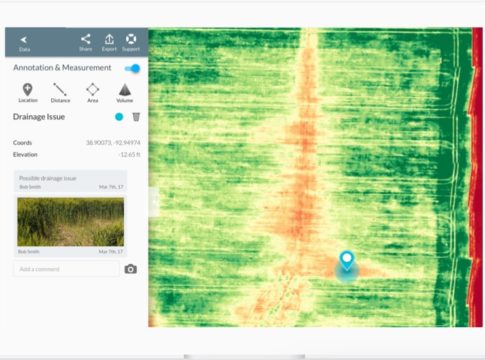485x360 pixels.
Task: Attach photo with camera icon
Action: [131, 269]
